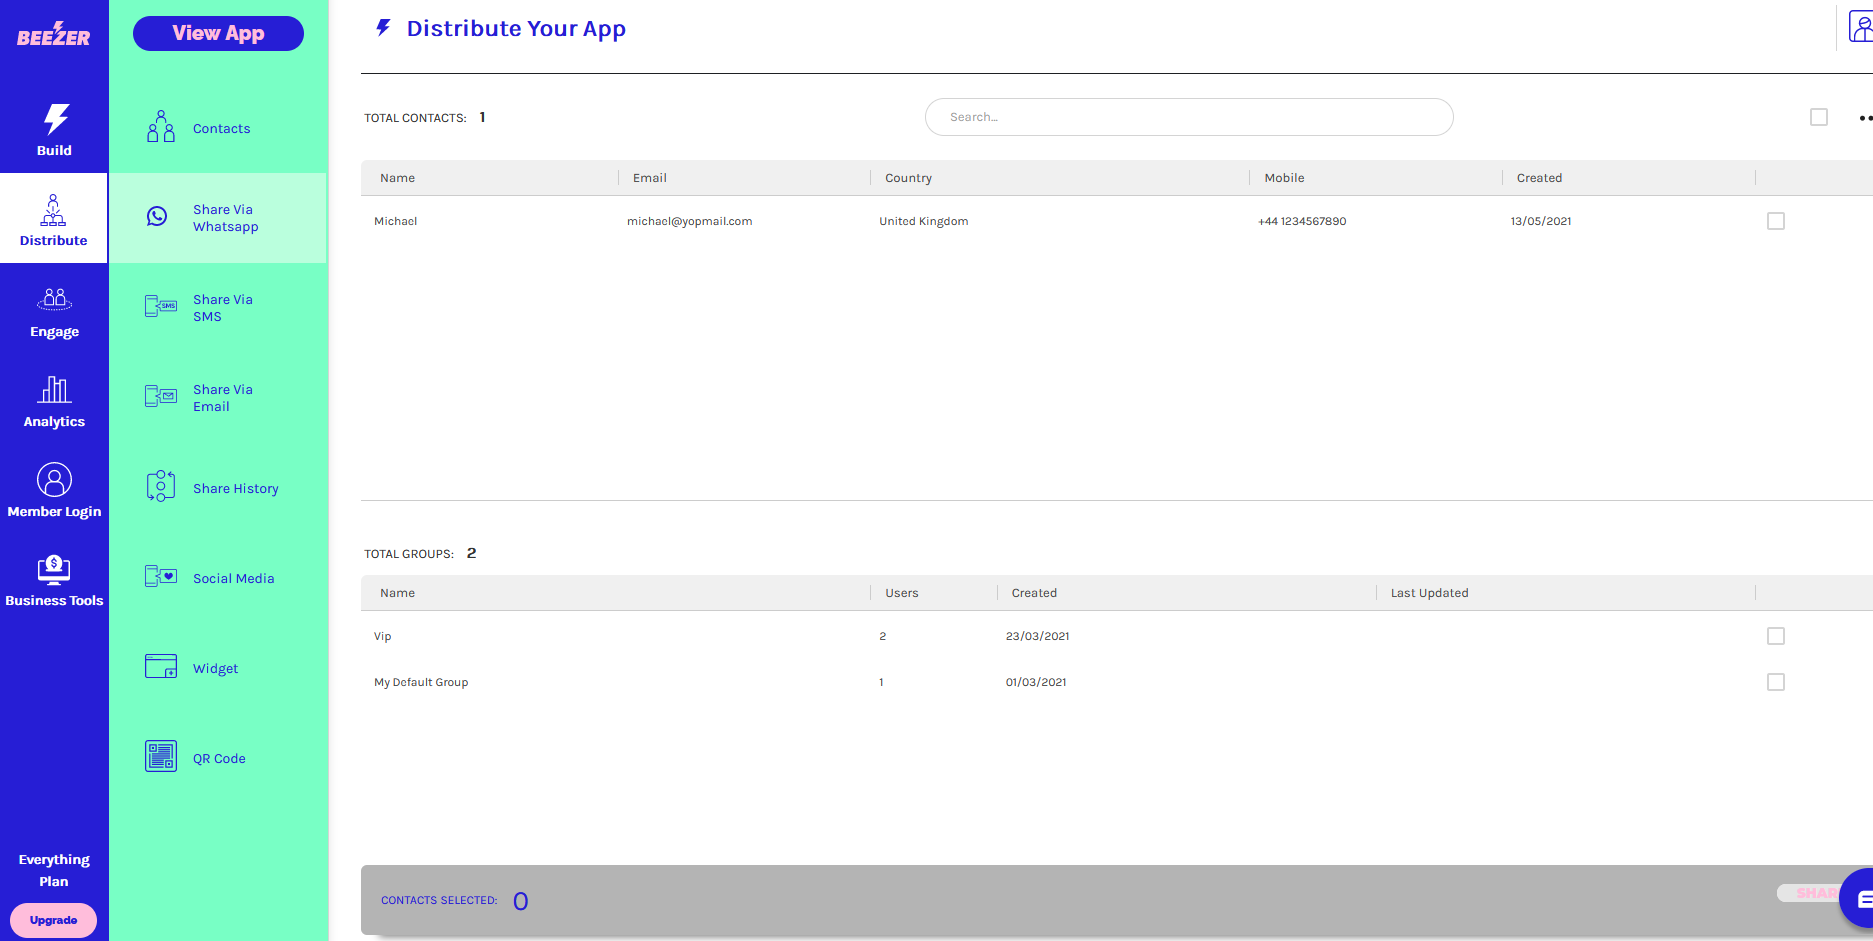Open Share Via SMS menu item
The image size is (1873, 941).
point(218,308)
